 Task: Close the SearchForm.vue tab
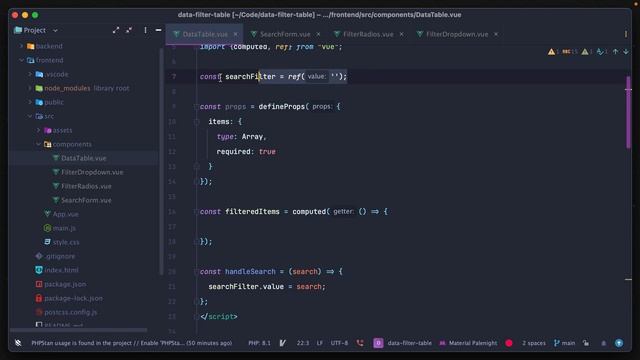tap(318, 34)
